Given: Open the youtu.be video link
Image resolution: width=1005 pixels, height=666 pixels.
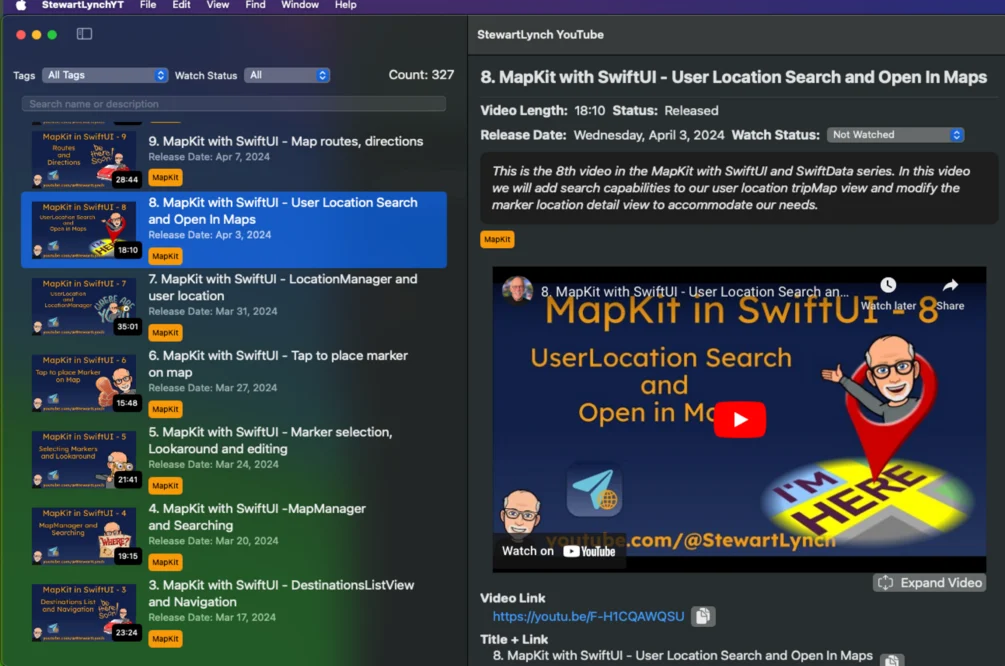Looking at the screenshot, I should point(588,617).
